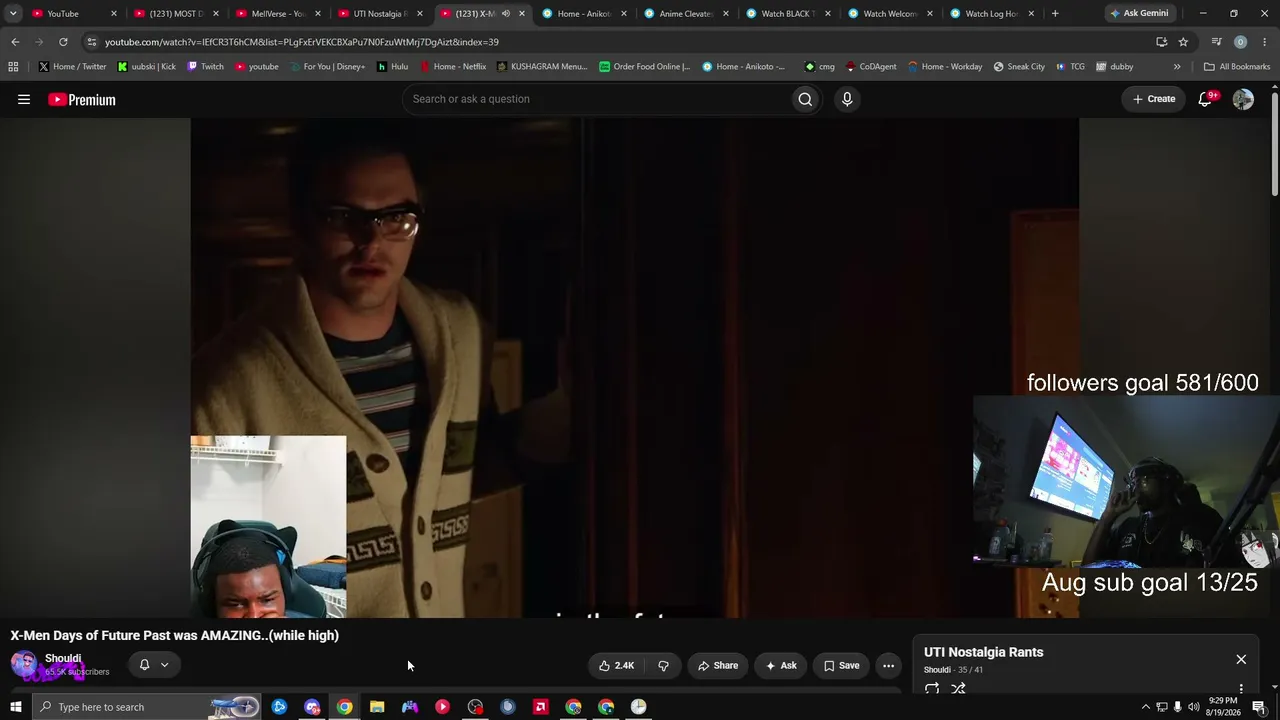Open playlist options three-dot menu
1280x720 pixels.
tap(1241, 688)
